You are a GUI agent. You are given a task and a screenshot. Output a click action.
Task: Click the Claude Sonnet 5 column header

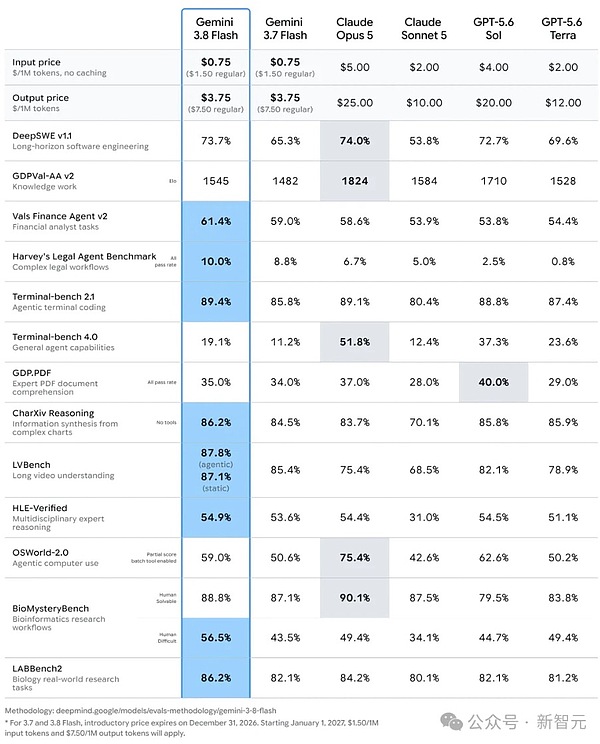pos(424,28)
